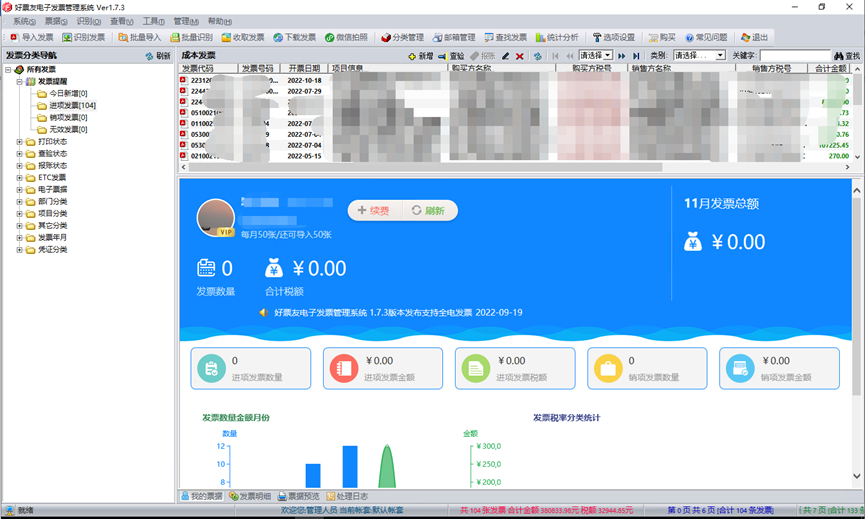Select 销项发票[0] folder in tree
Screen dimensions: 865x519
pyautogui.click(x=62, y=117)
